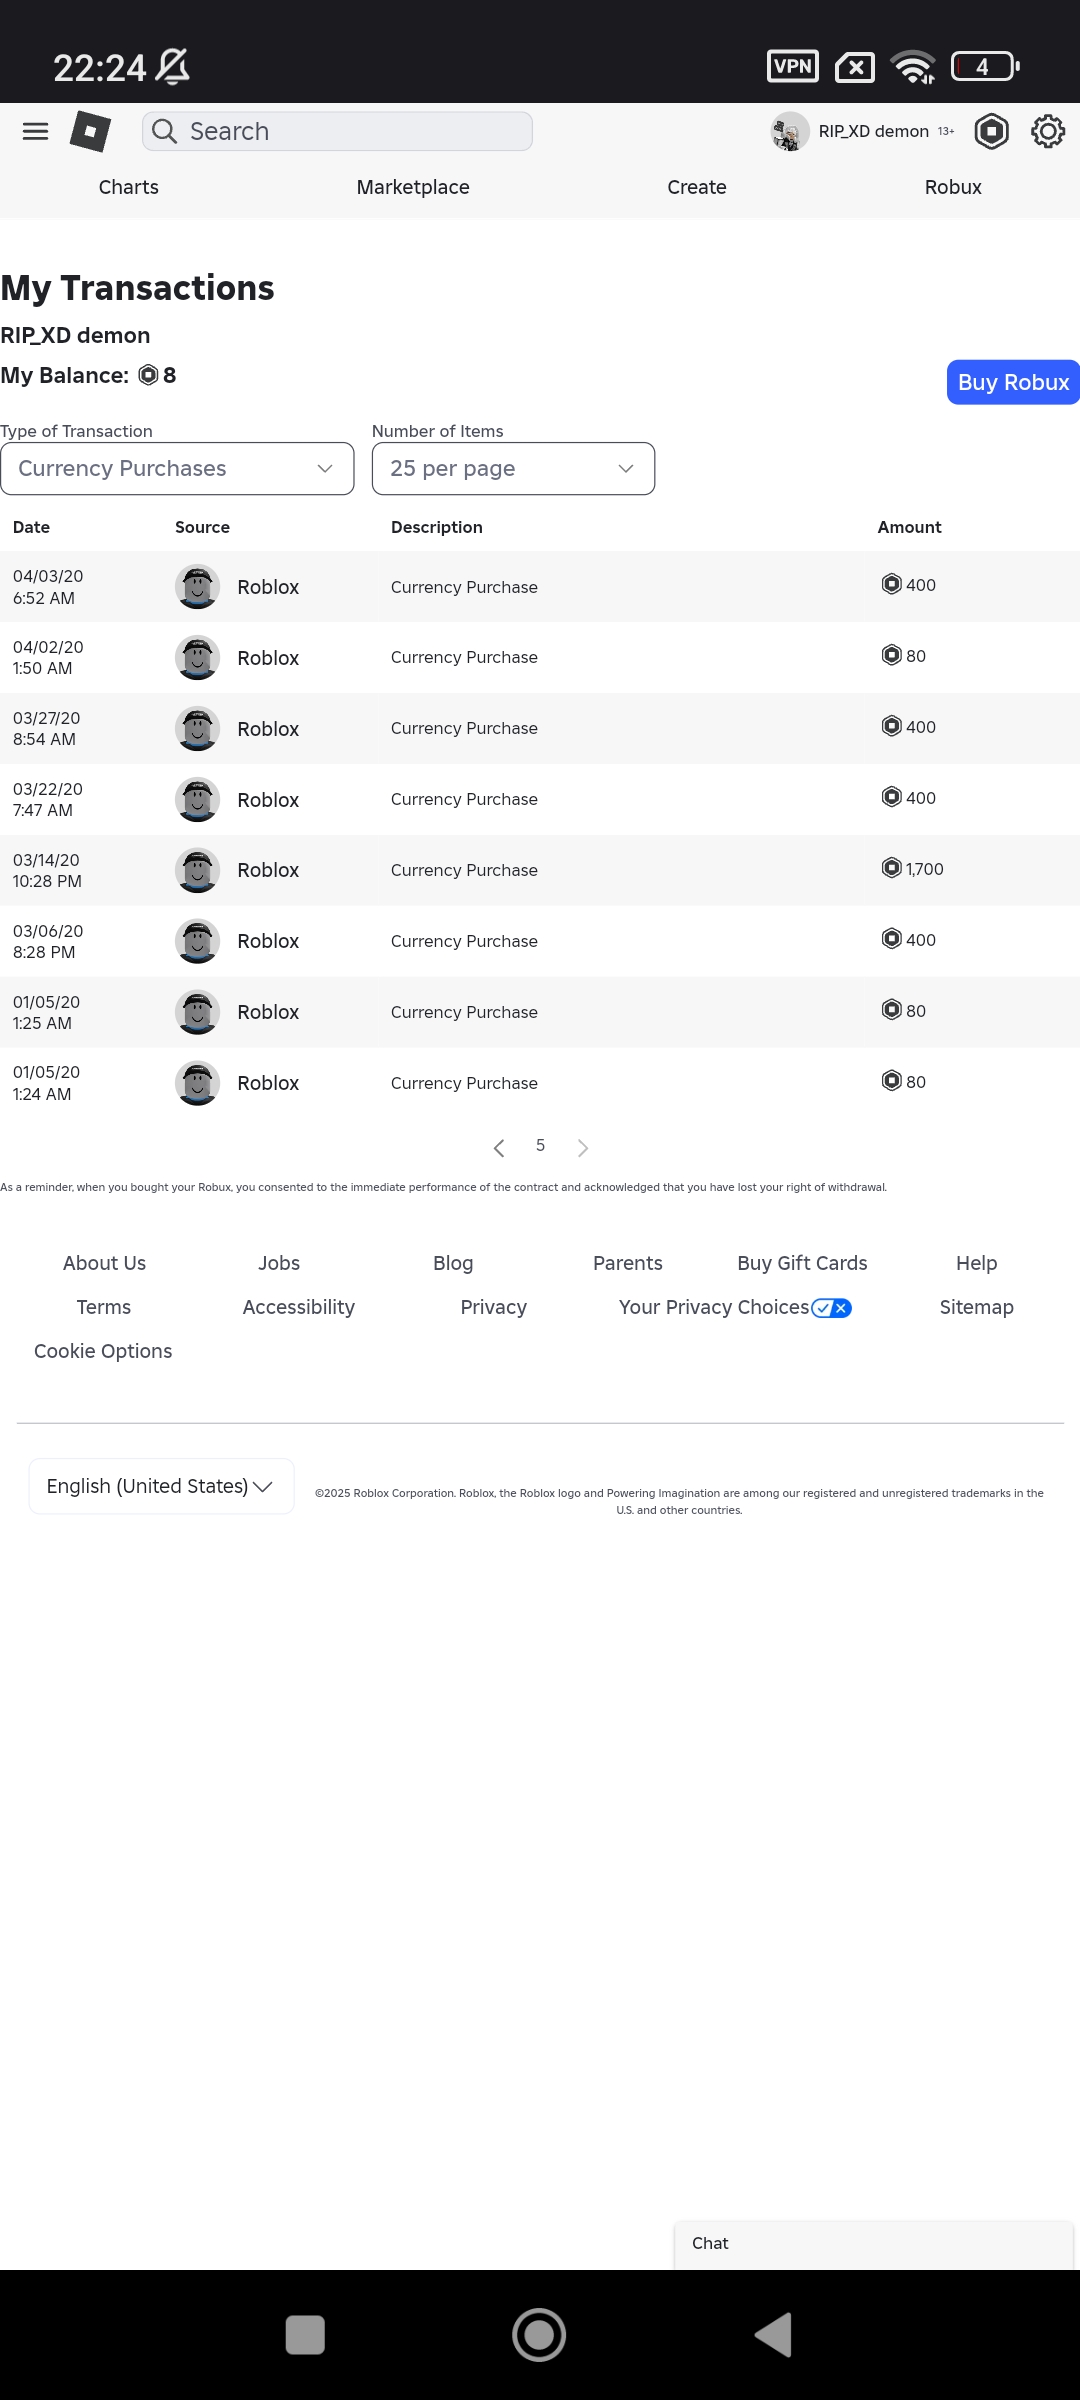Go to the Create tab
The height and width of the screenshot is (2400, 1080).
pos(697,187)
